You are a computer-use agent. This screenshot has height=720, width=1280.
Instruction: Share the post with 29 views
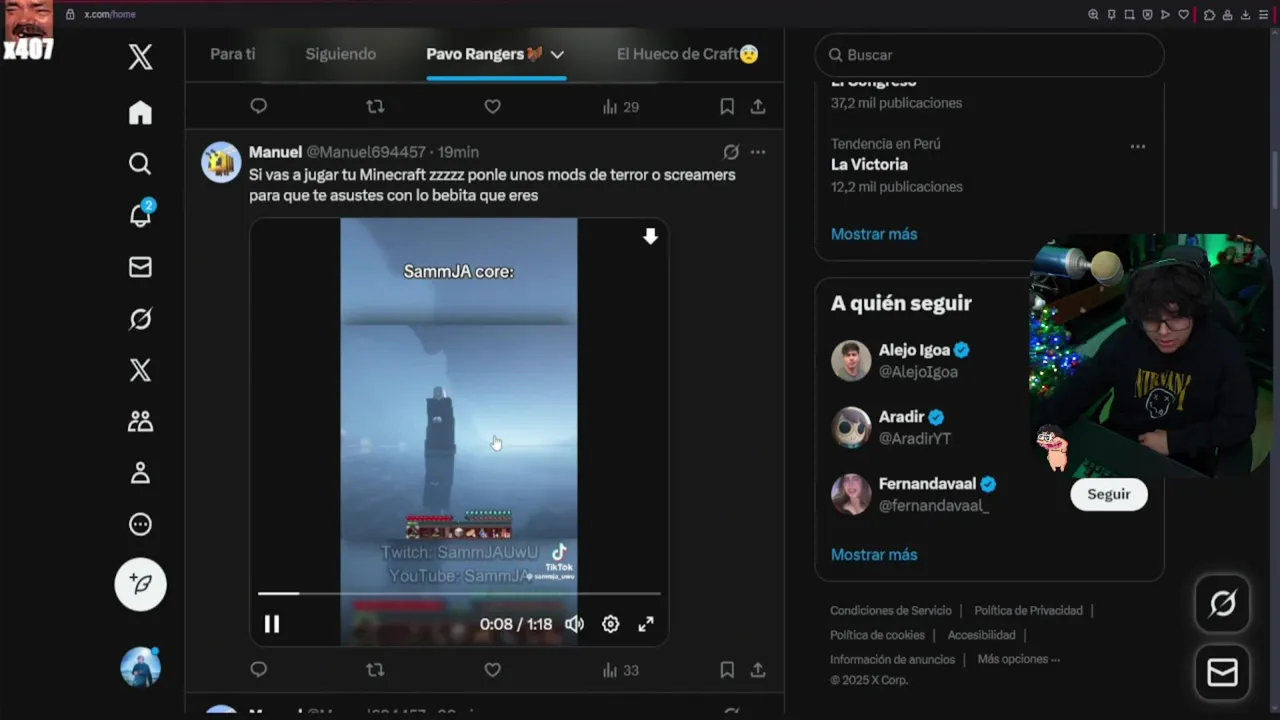tap(758, 106)
